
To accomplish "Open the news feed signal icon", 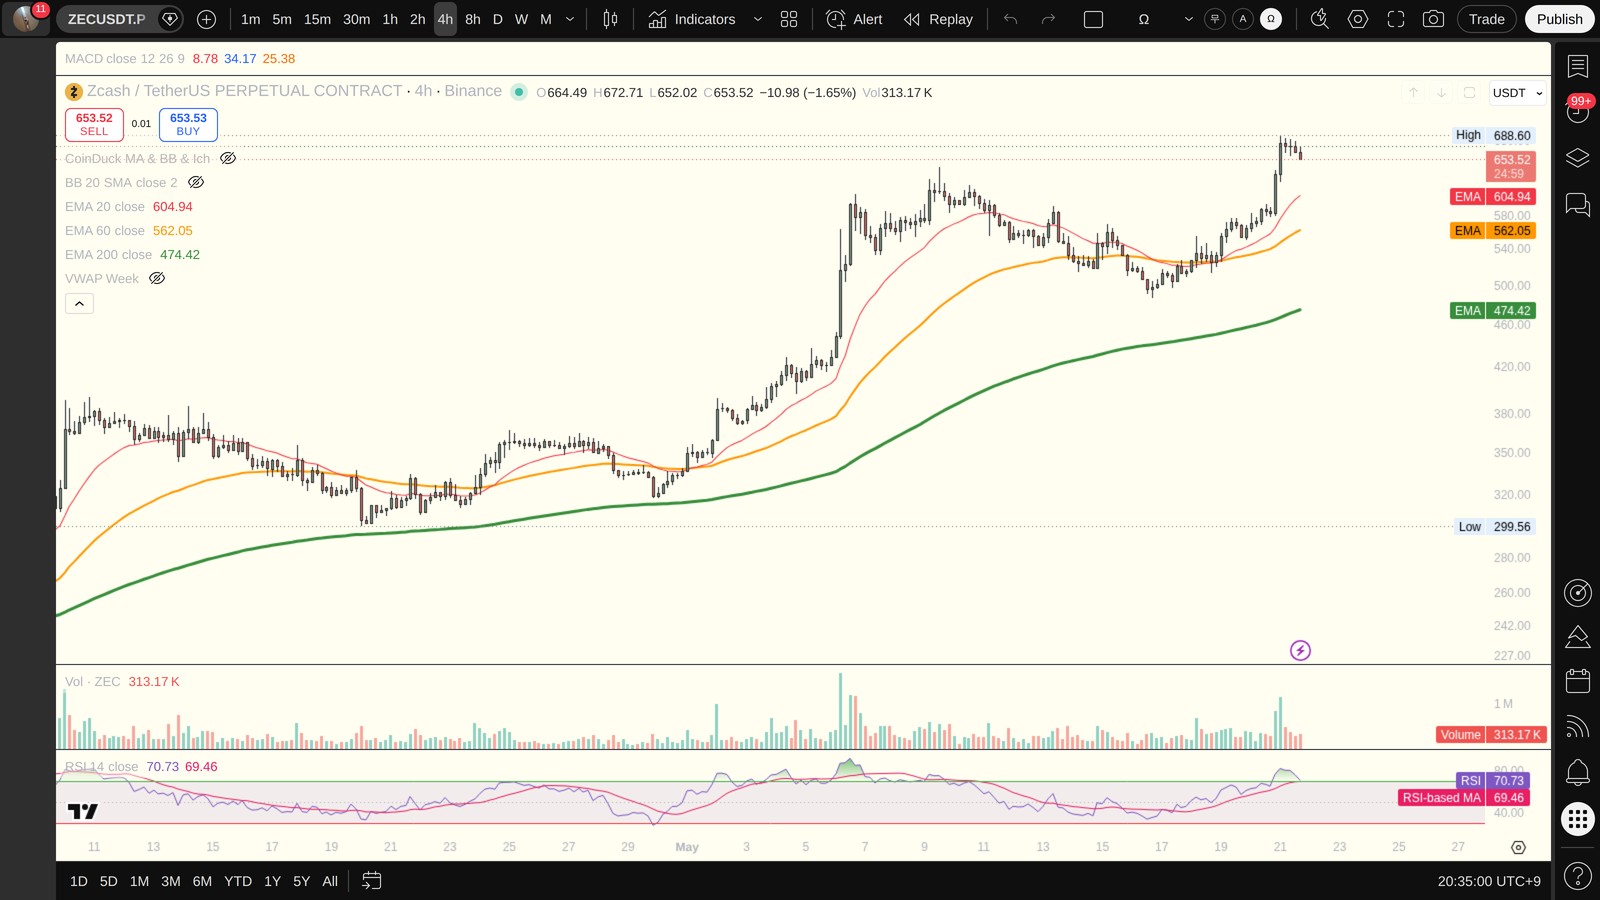I will [1578, 726].
